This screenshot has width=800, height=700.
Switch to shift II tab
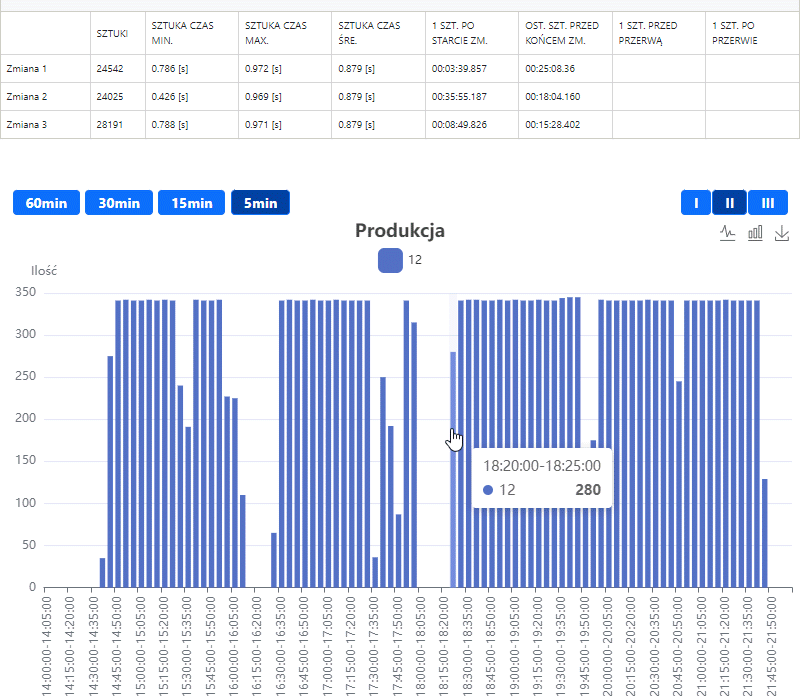(729, 203)
